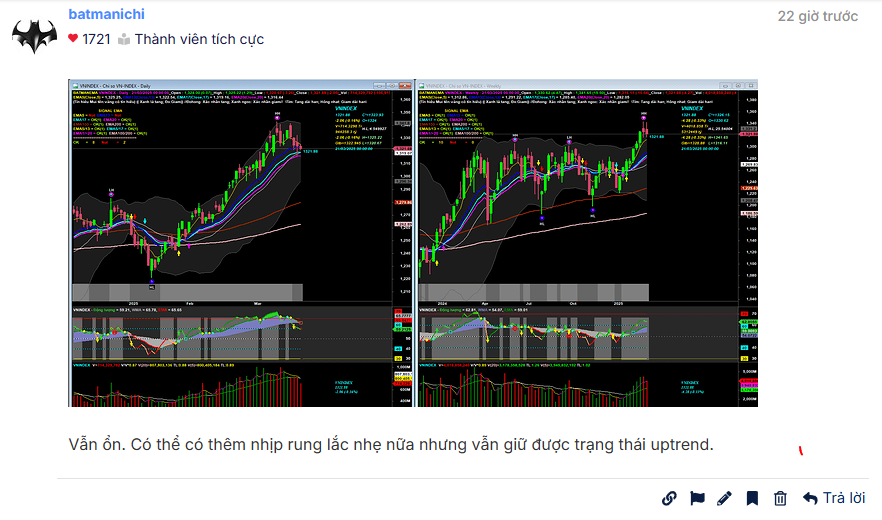This screenshot has height=520, width=882.
Task: Click the 'Thành viên tích cực' member title
Action: (x=199, y=39)
